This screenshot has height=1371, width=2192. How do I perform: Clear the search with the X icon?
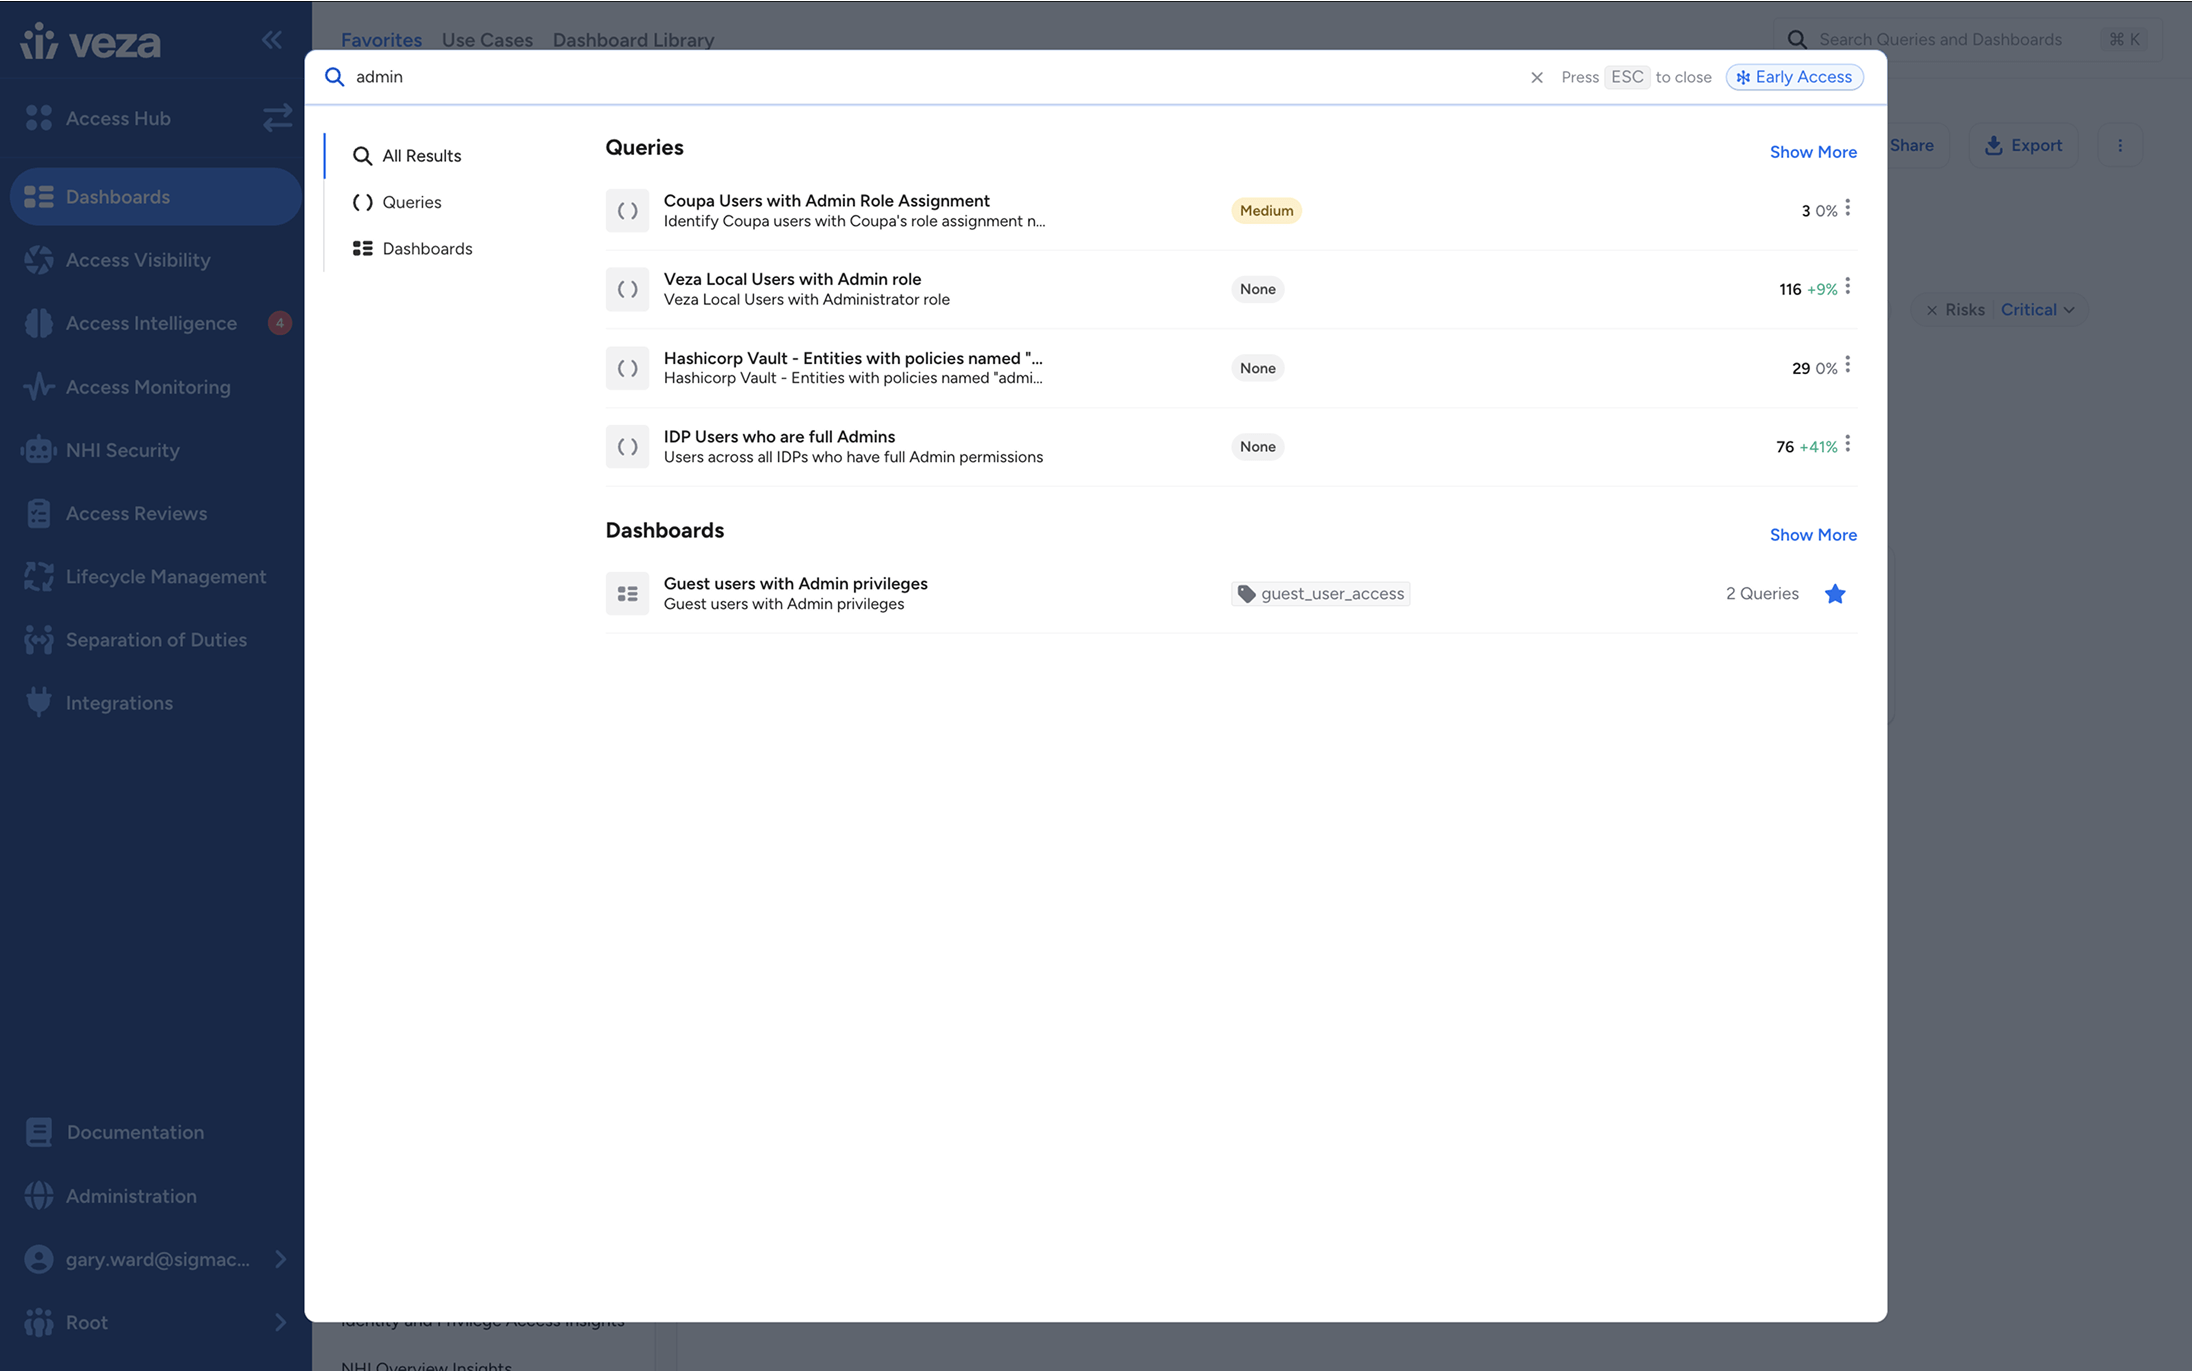(1537, 77)
